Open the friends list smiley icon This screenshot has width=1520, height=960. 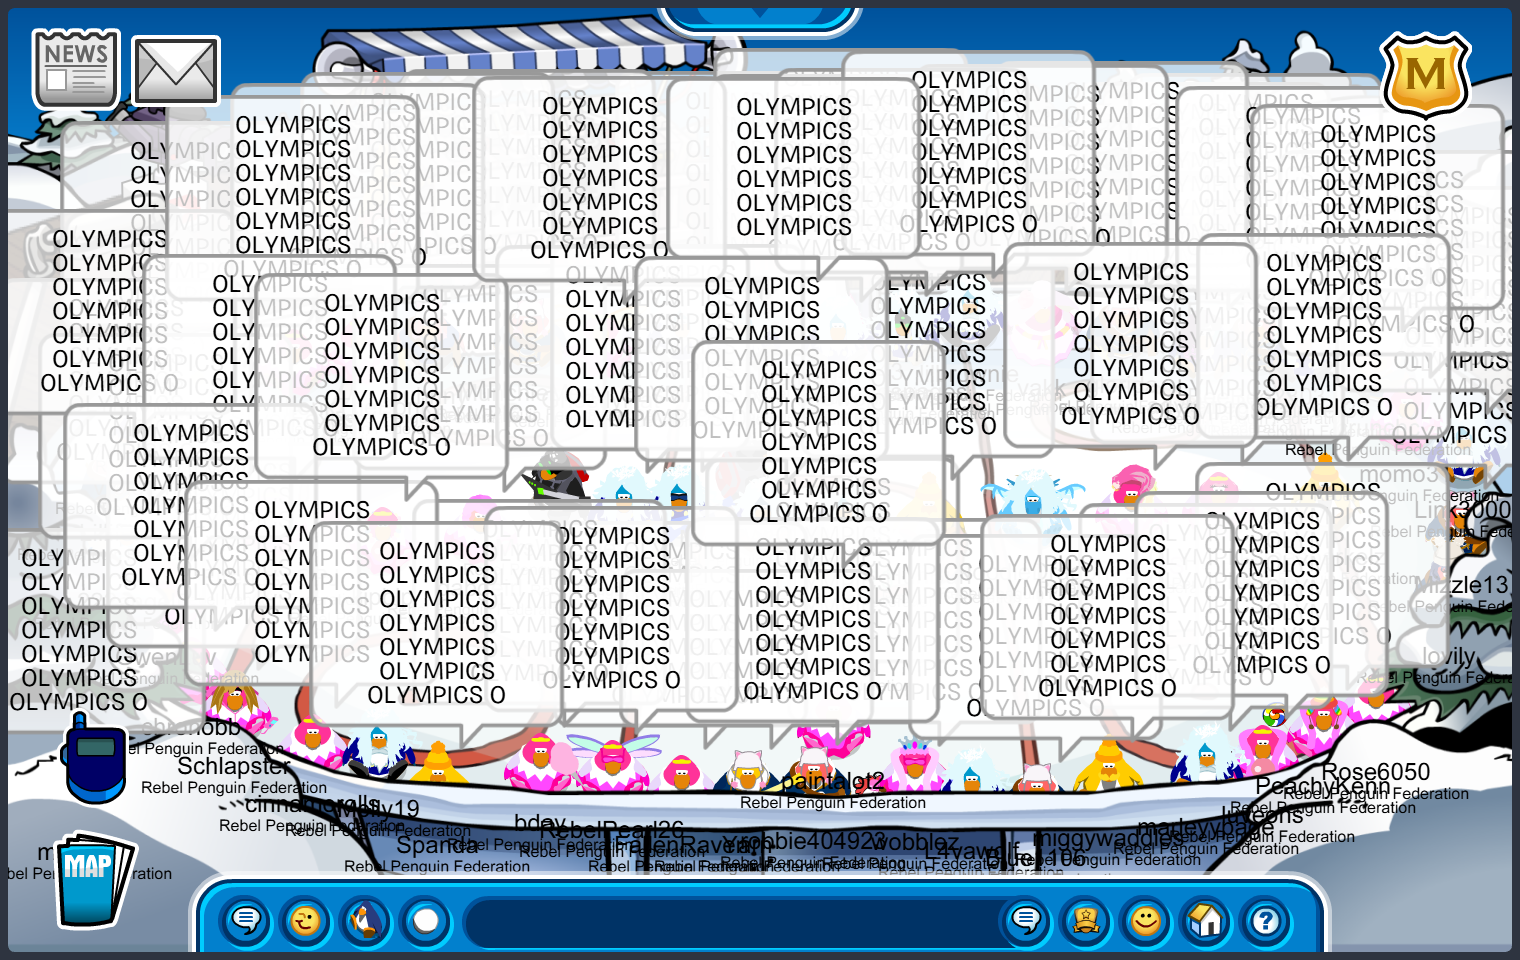1146,920
